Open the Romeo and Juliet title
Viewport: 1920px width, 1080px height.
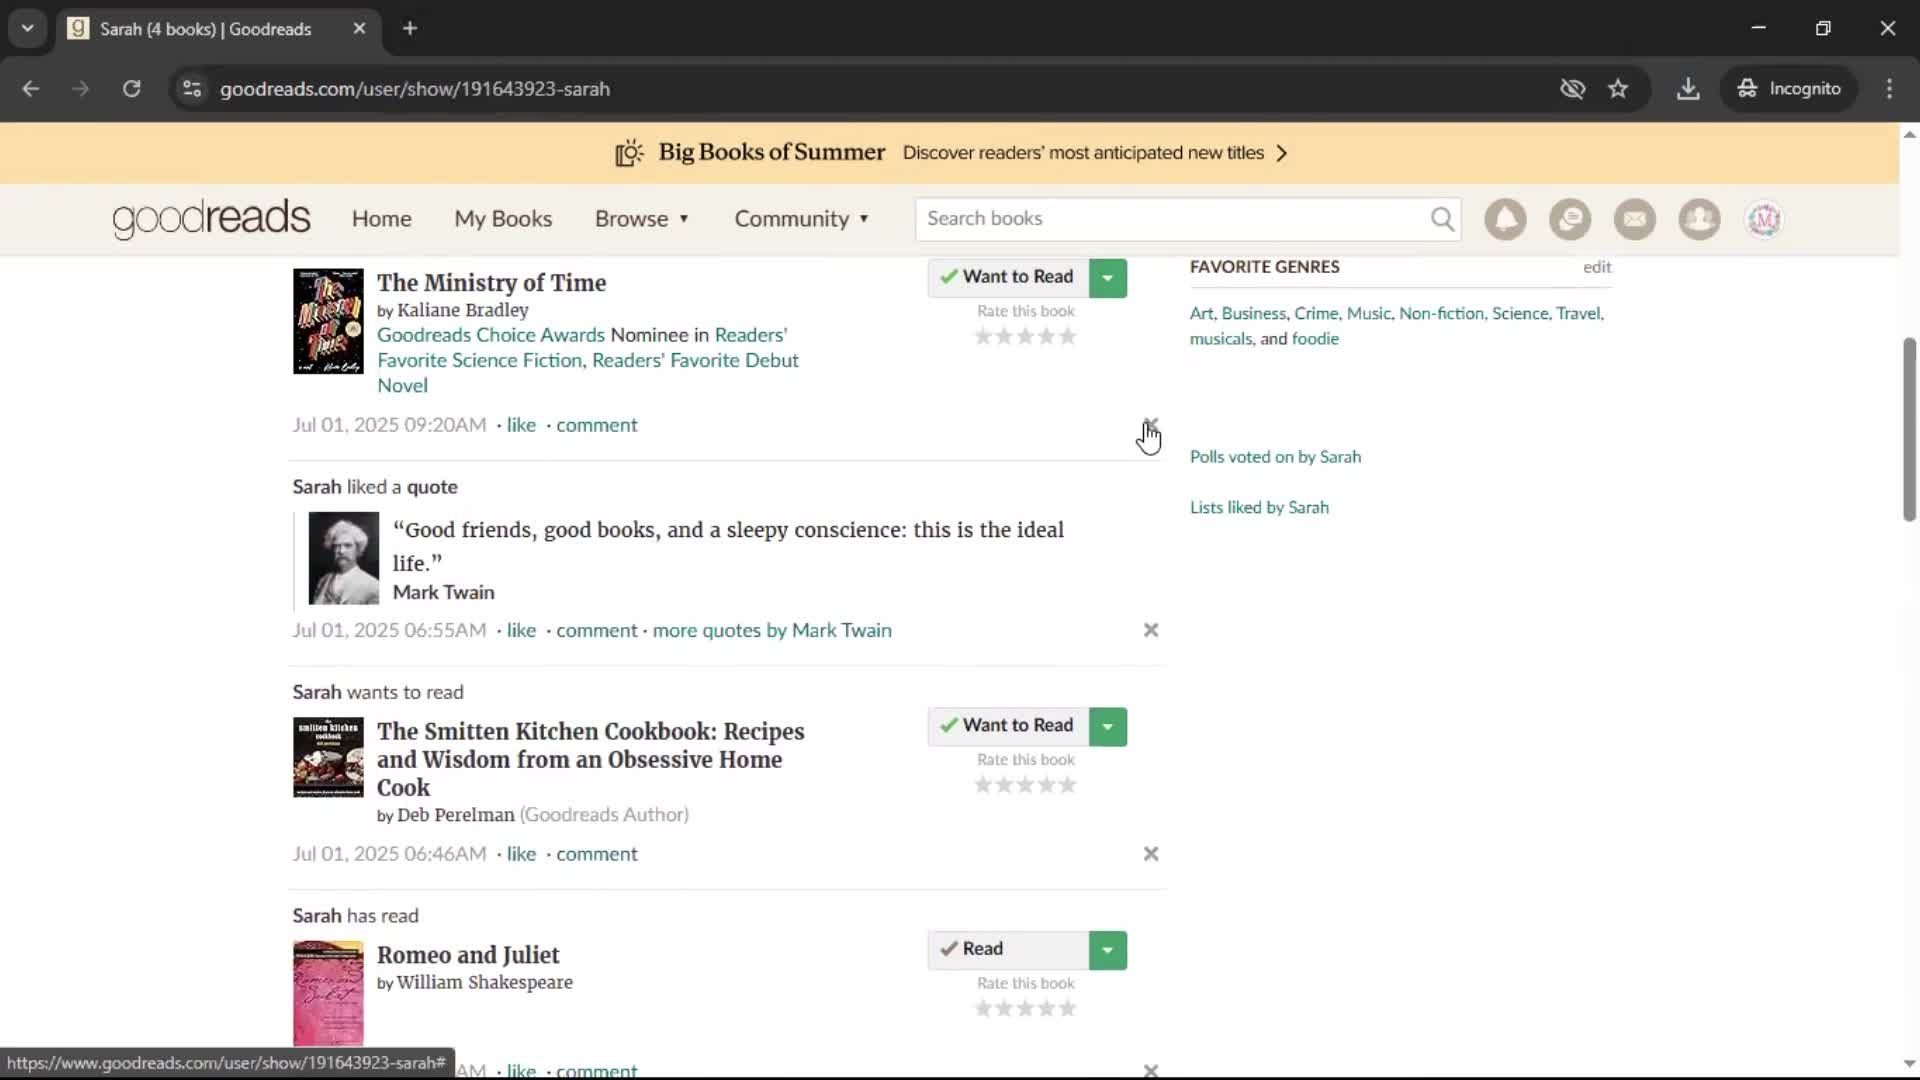468,955
